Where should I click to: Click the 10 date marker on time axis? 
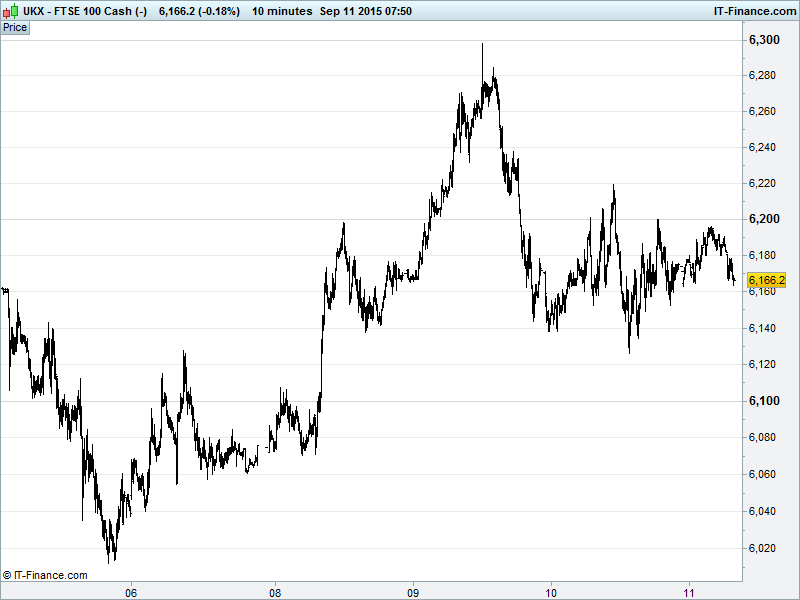coord(551,590)
